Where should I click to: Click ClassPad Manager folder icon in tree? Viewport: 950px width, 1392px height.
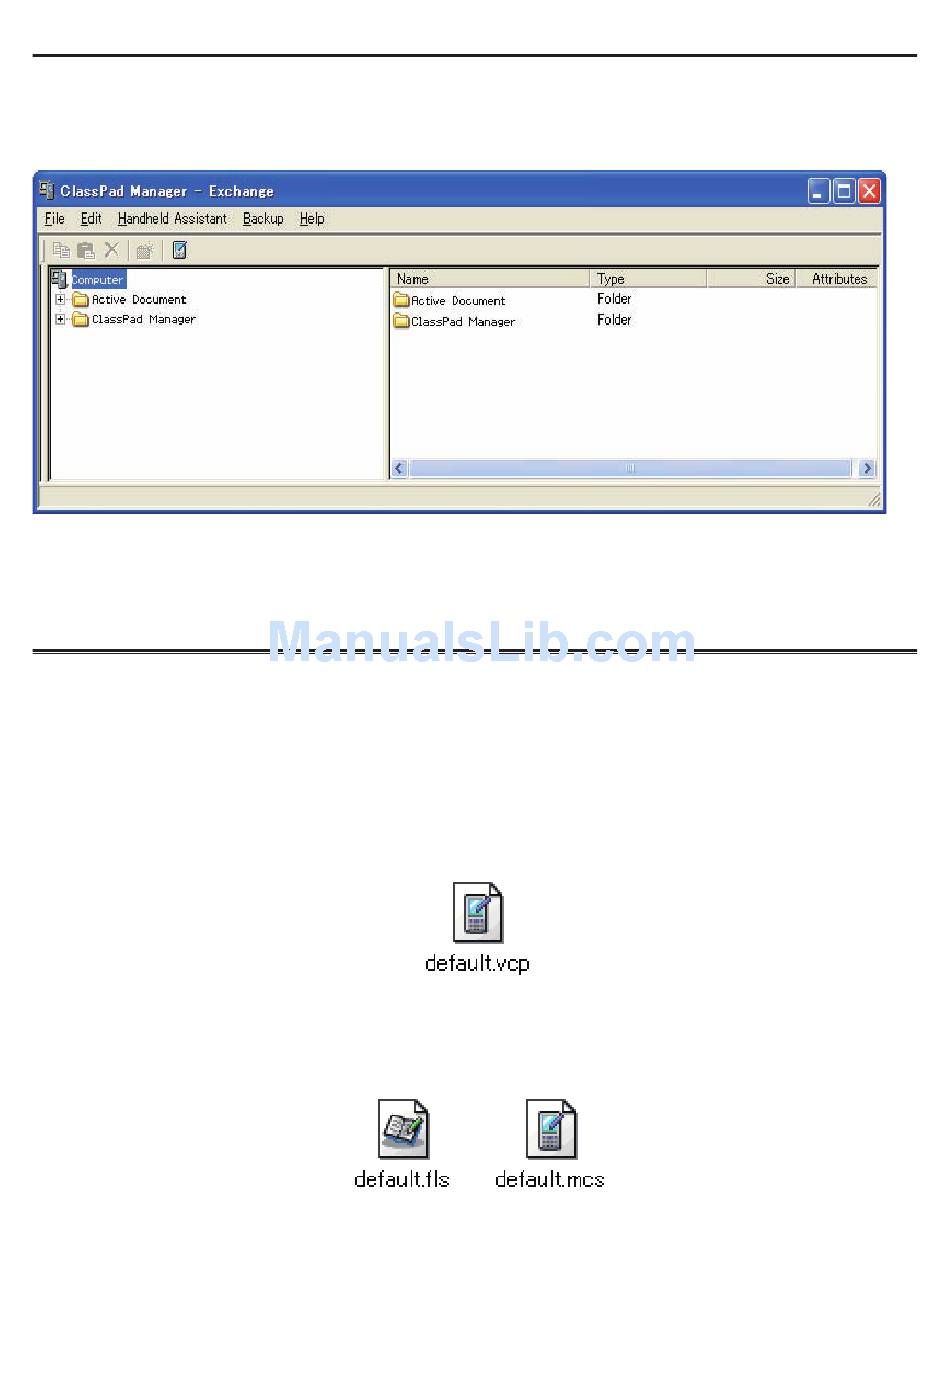[81, 319]
